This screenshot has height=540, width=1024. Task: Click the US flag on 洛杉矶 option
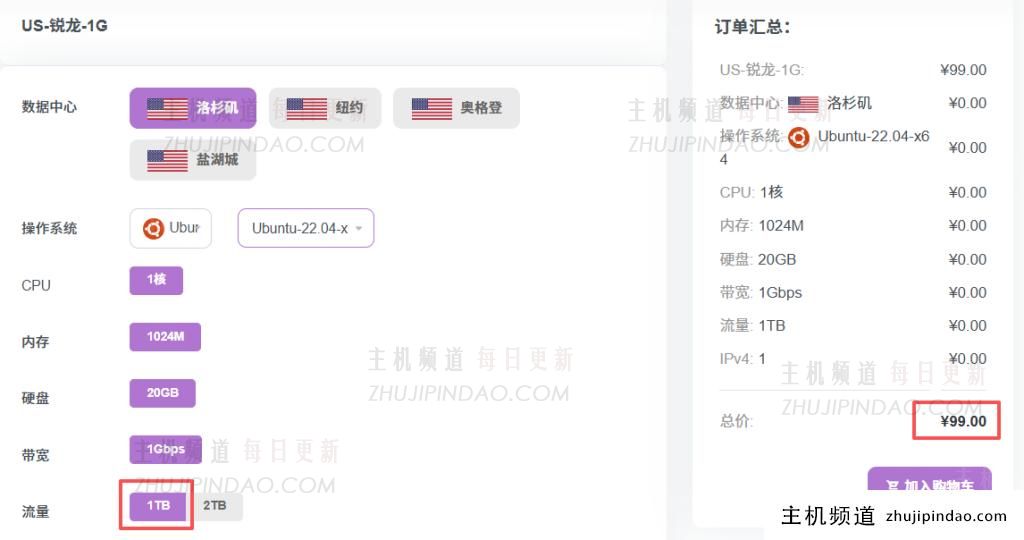(167, 108)
